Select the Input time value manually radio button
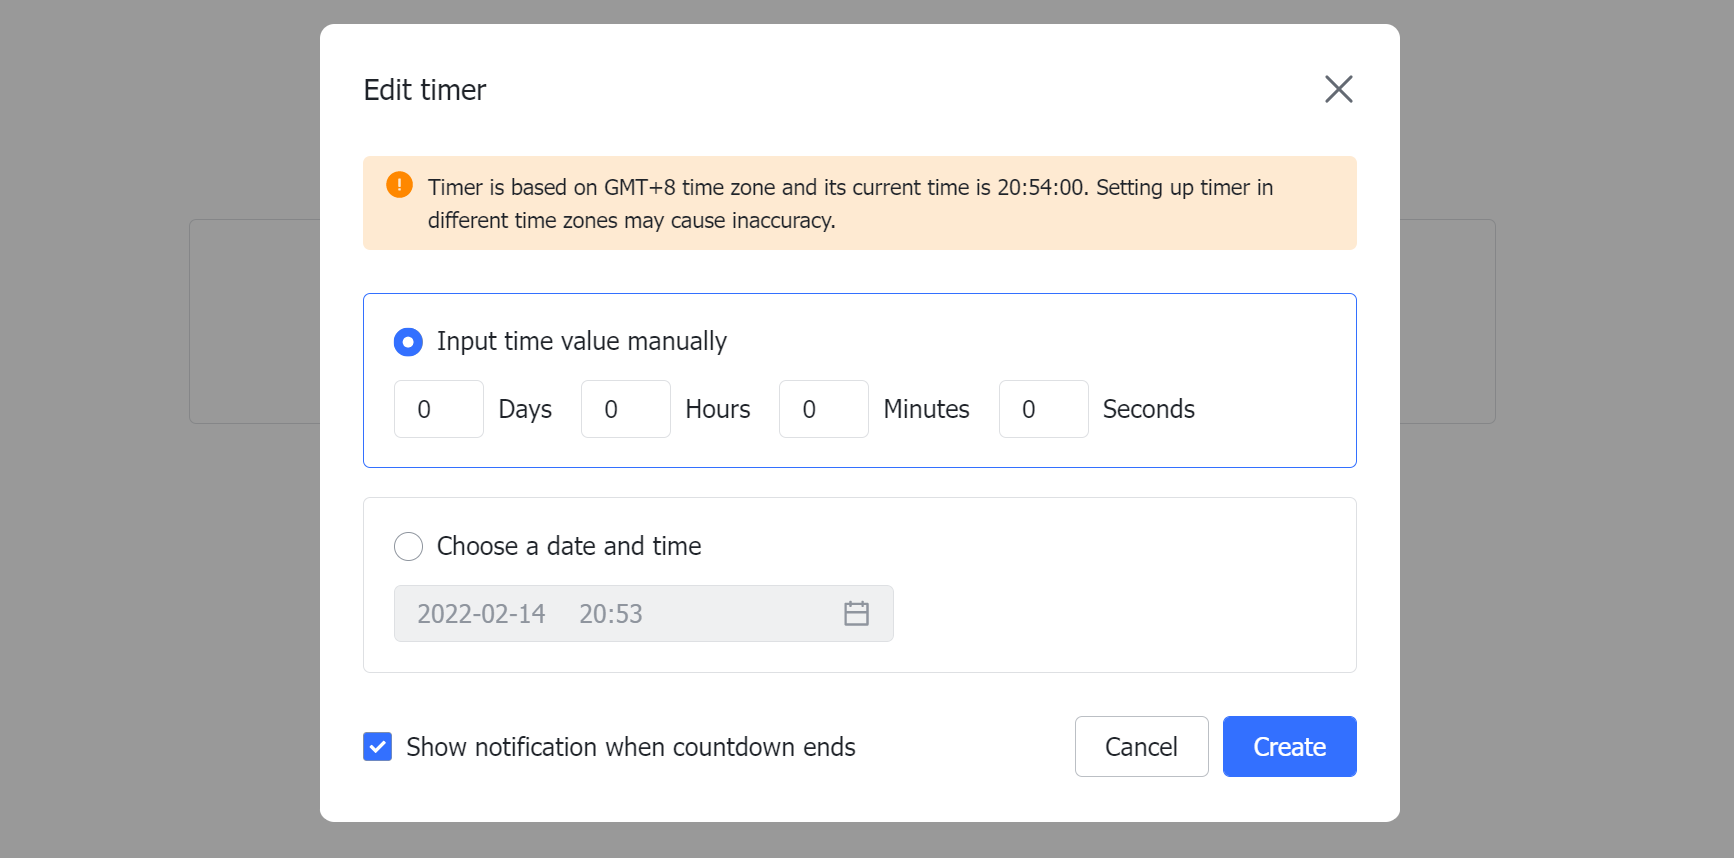Image resolution: width=1734 pixels, height=858 pixels. pos(408,341)
